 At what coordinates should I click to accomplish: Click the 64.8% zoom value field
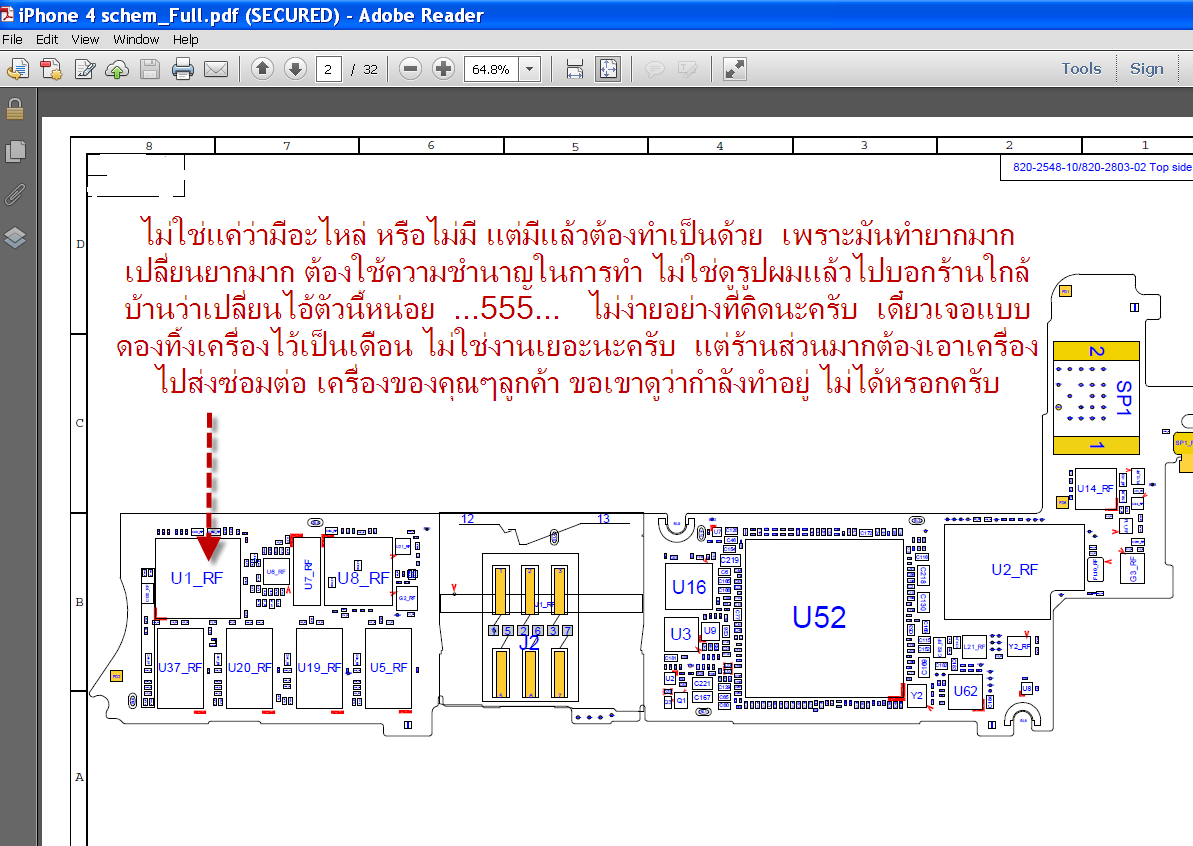click(x=492, y=69)
